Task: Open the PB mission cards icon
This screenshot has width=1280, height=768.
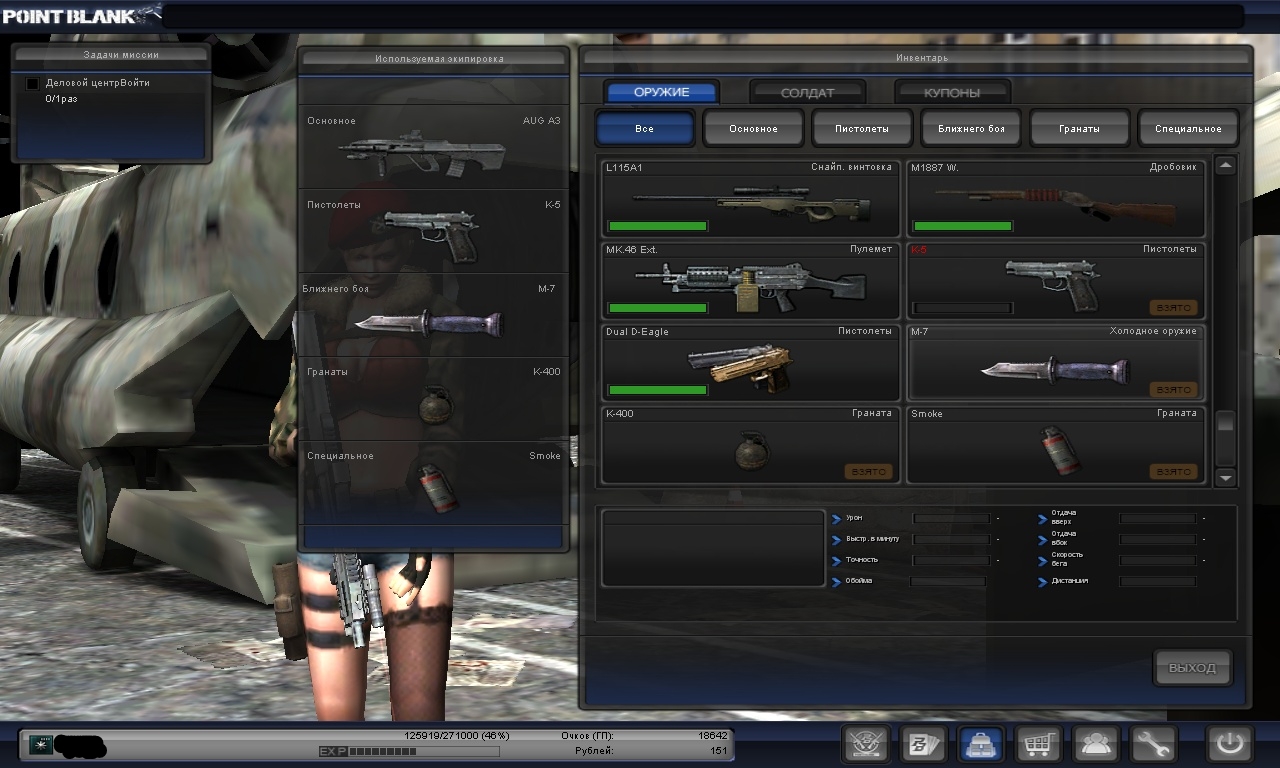Action: [923, 744]
